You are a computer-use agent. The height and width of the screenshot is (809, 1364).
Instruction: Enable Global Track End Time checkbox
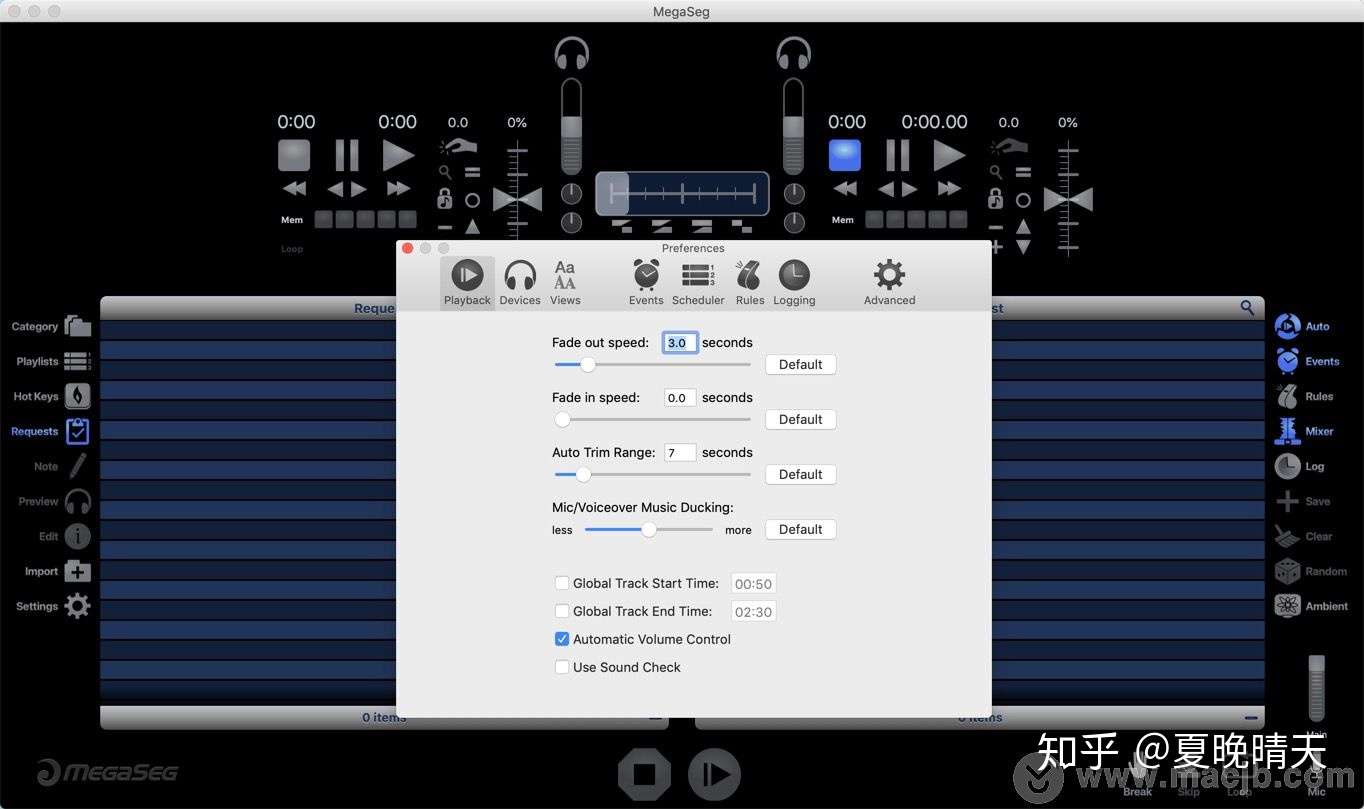click(562, 611)
